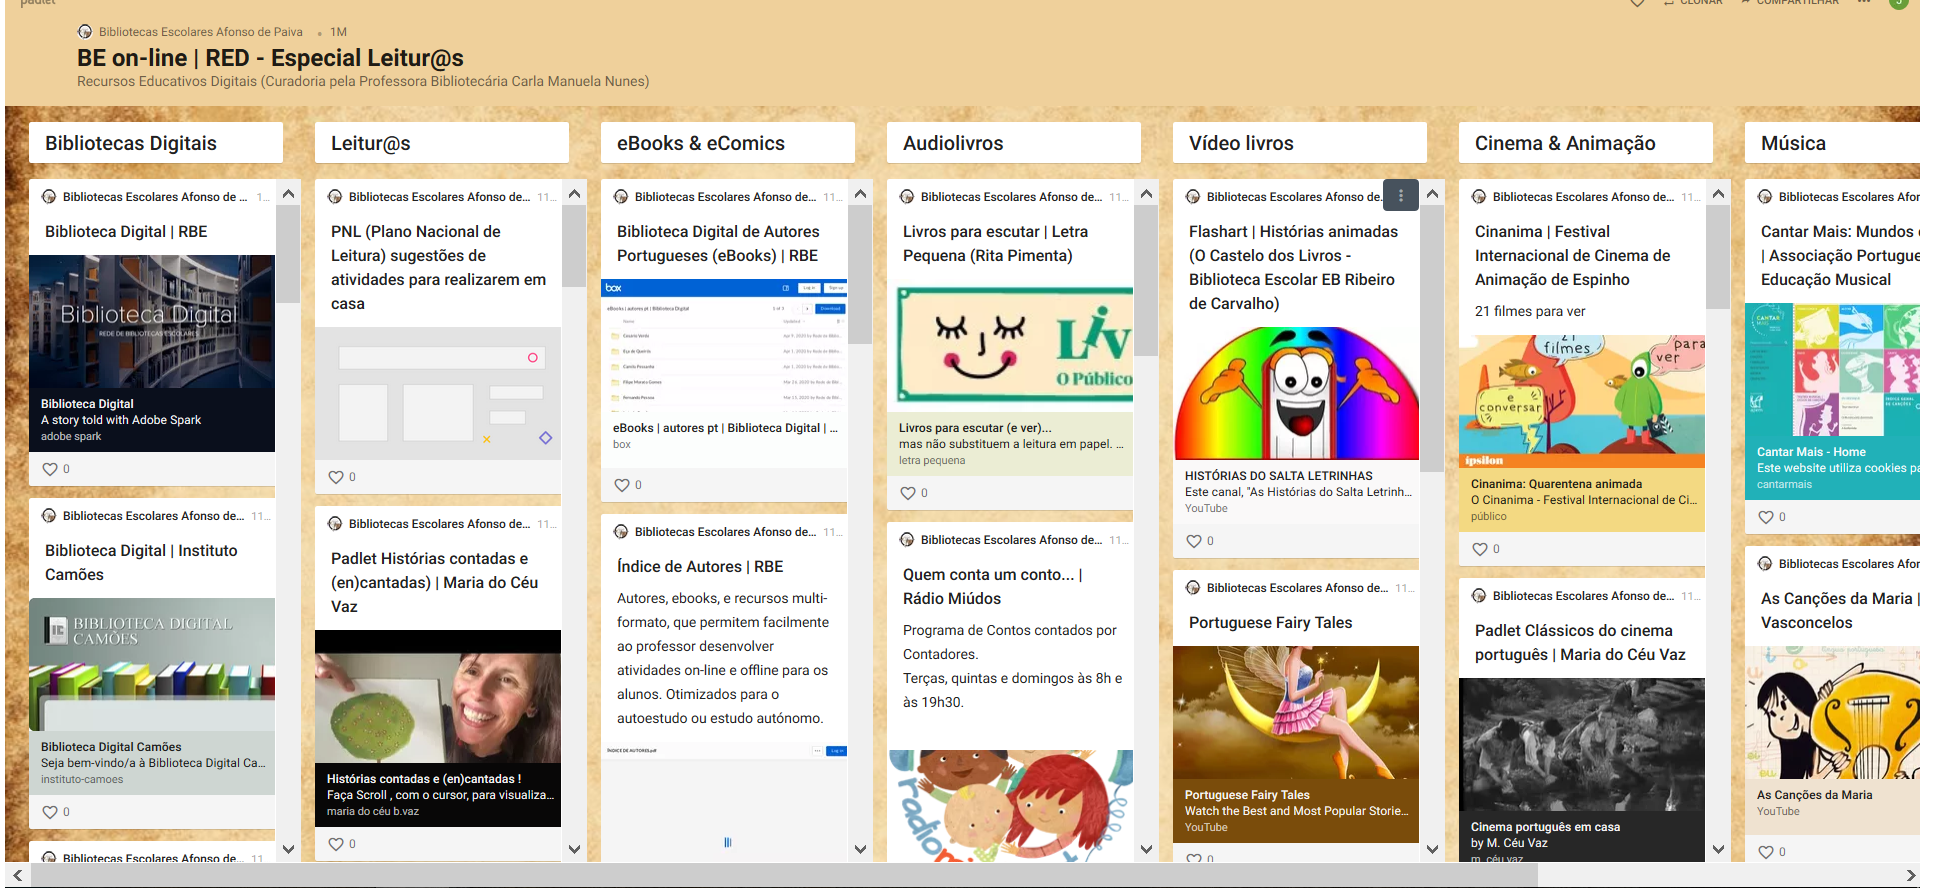Open Cinema português em casa thumbnail
The image size is (1934, 888).
1582,745
